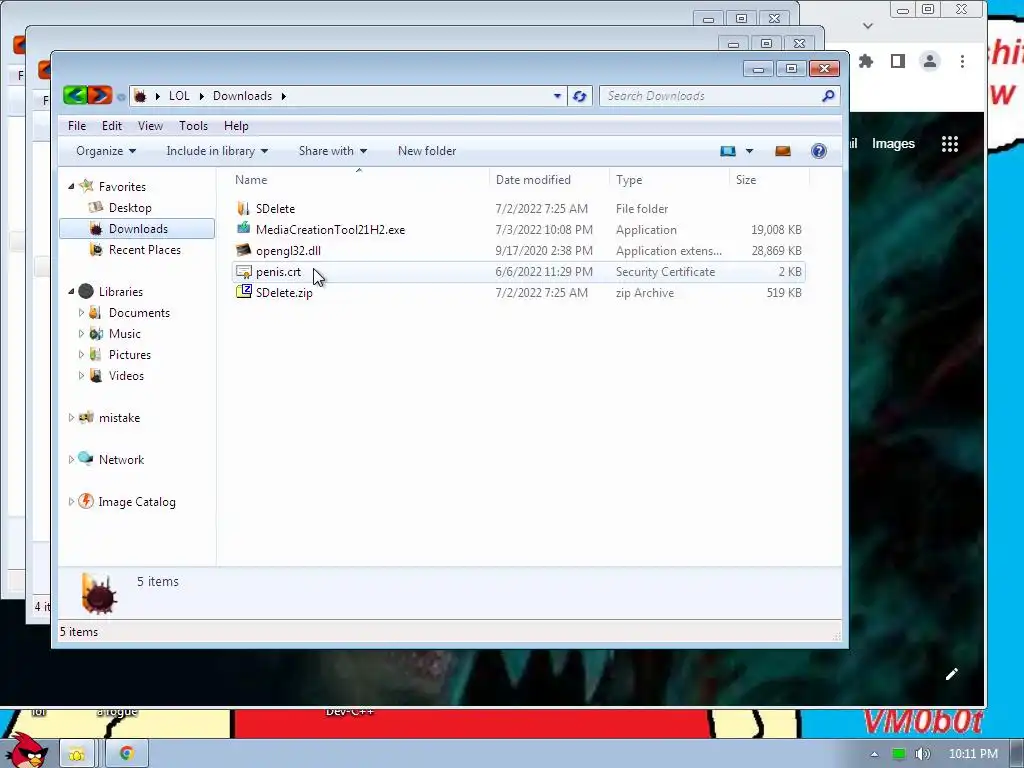Image resolution: width=1024 pixels, height=768 pixels.
Task: Open the View menu
Action: [x=150, y=126]
